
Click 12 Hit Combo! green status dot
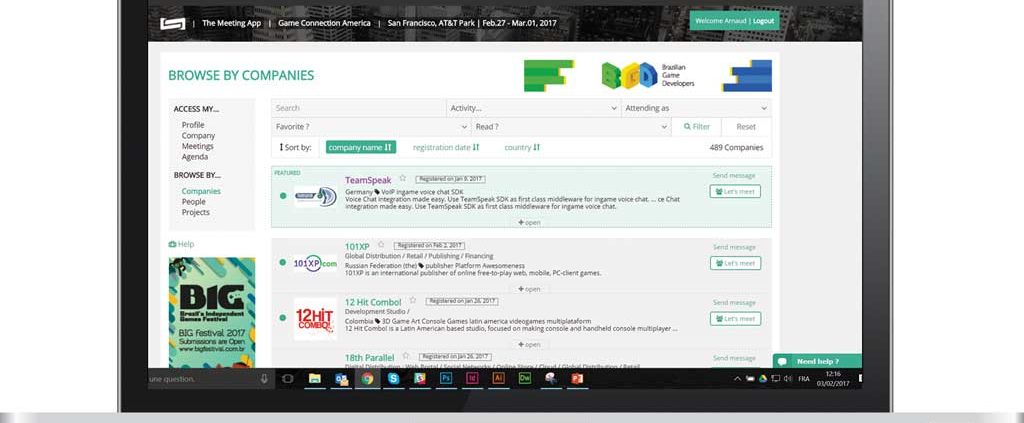coord(283,318)
